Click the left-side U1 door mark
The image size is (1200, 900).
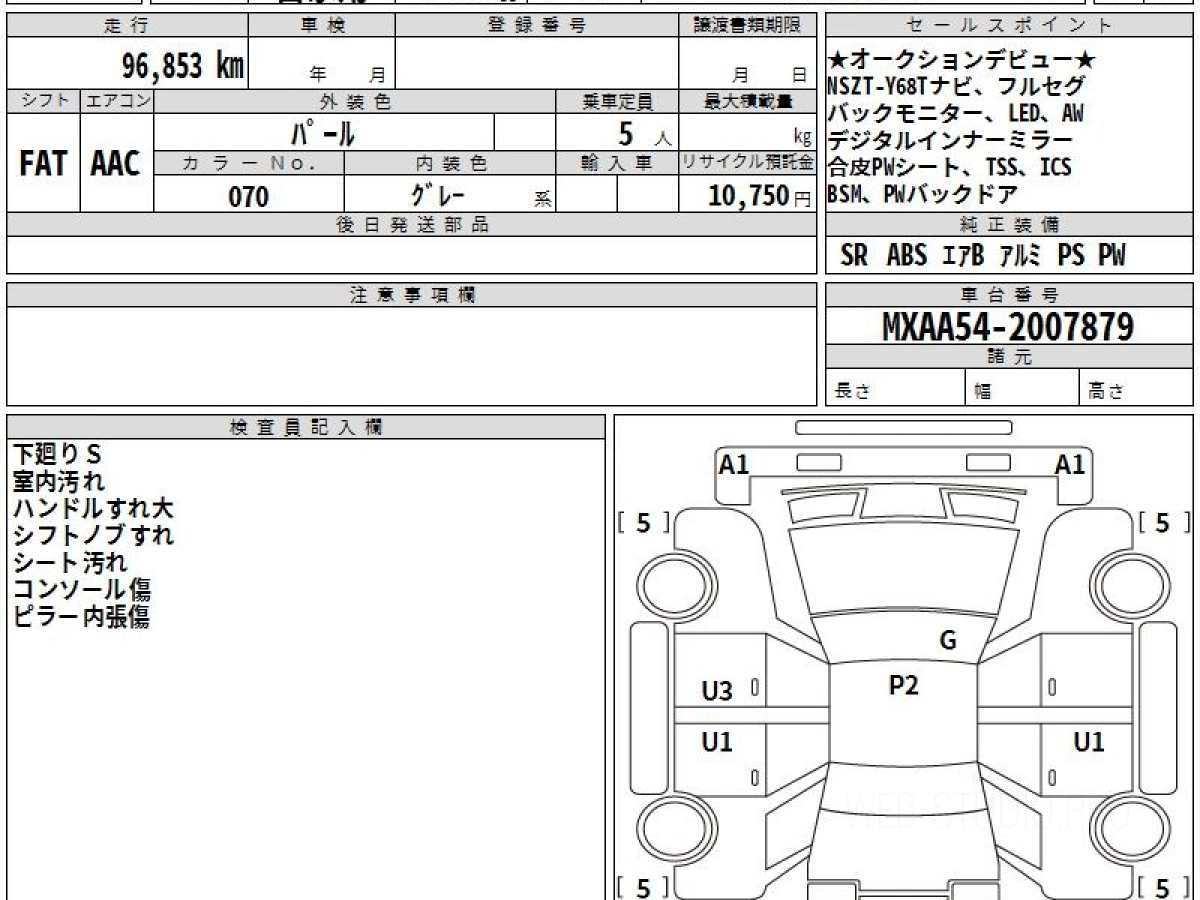717,743
